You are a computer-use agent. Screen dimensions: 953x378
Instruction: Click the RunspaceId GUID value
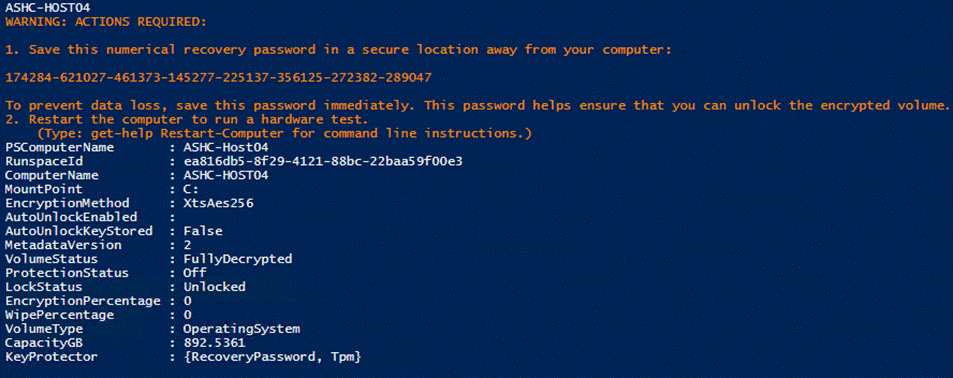[325, 162]
